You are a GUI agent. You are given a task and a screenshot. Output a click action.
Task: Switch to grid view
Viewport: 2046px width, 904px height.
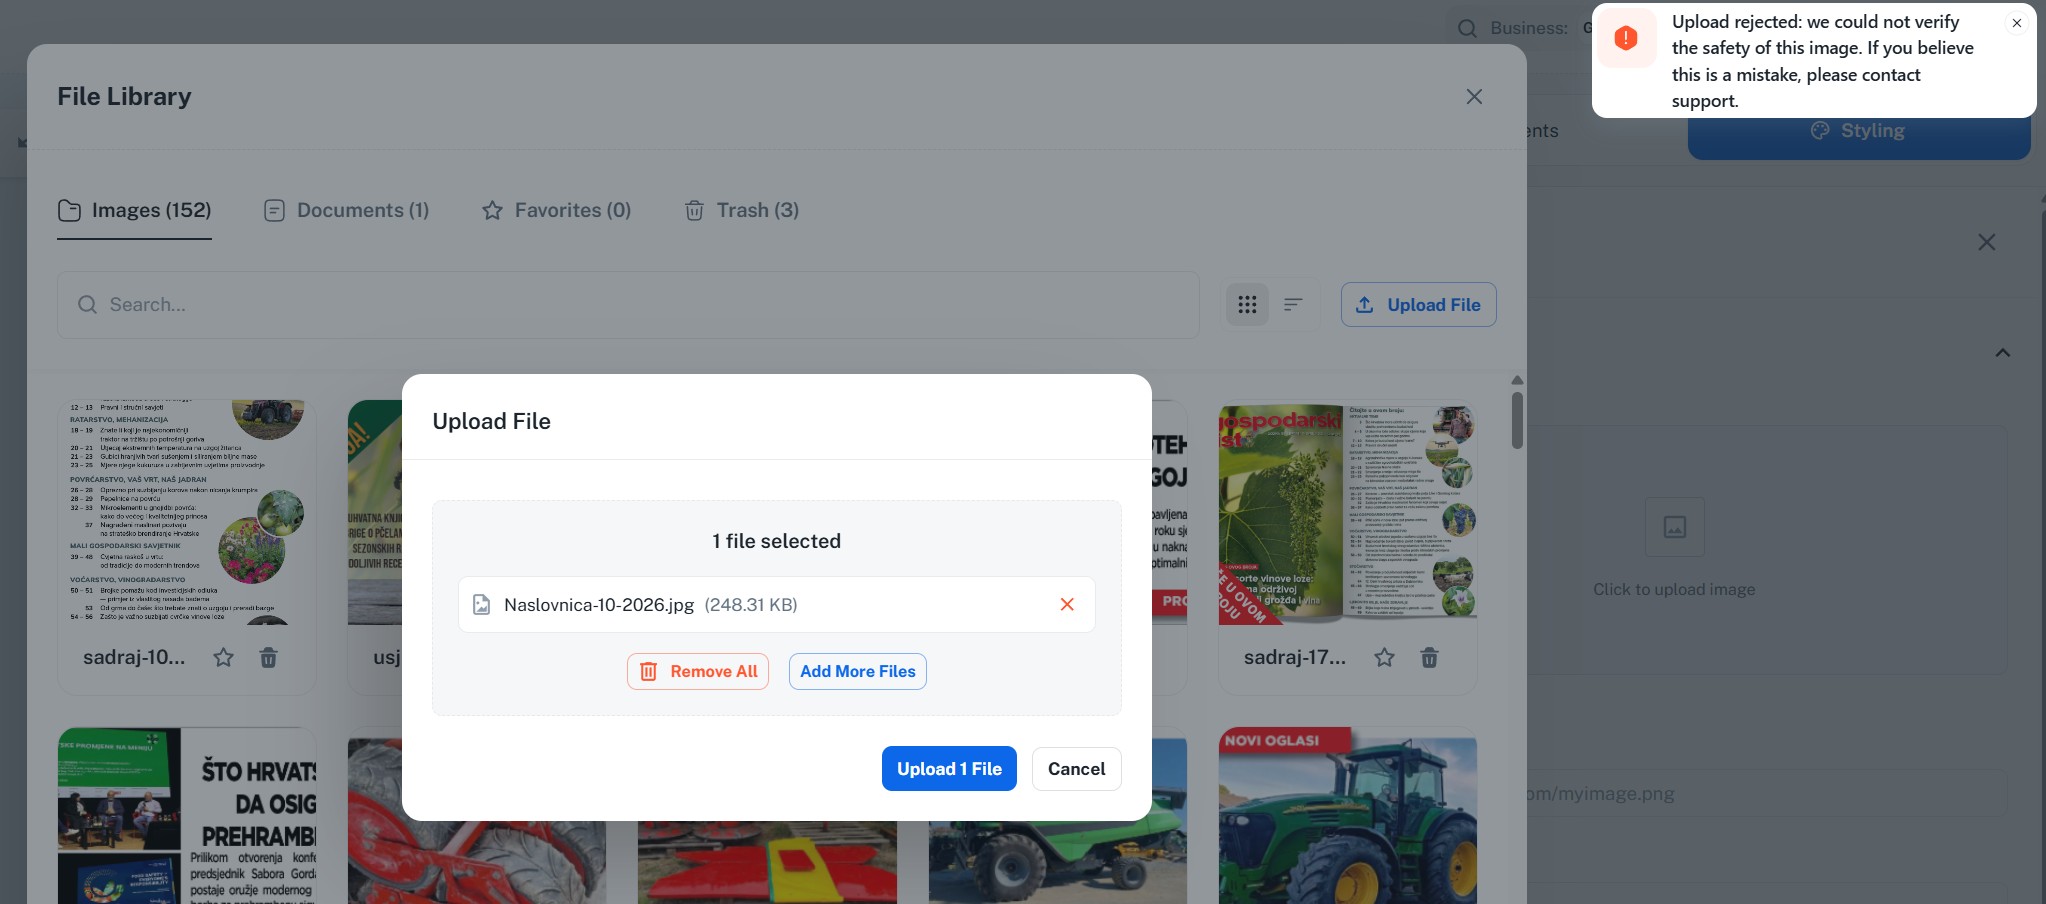tap(1247, 305)
